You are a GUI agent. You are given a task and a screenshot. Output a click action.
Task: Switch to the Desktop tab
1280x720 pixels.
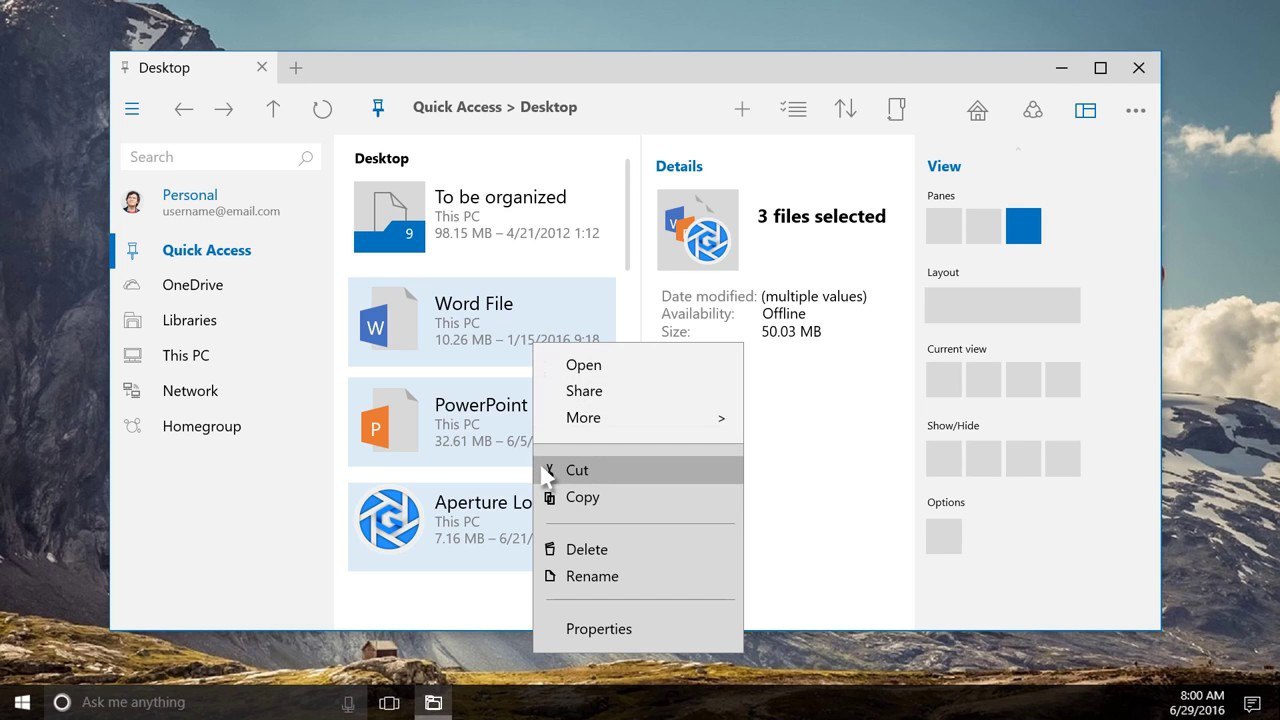pyautogui.click(x=194, y=68)
